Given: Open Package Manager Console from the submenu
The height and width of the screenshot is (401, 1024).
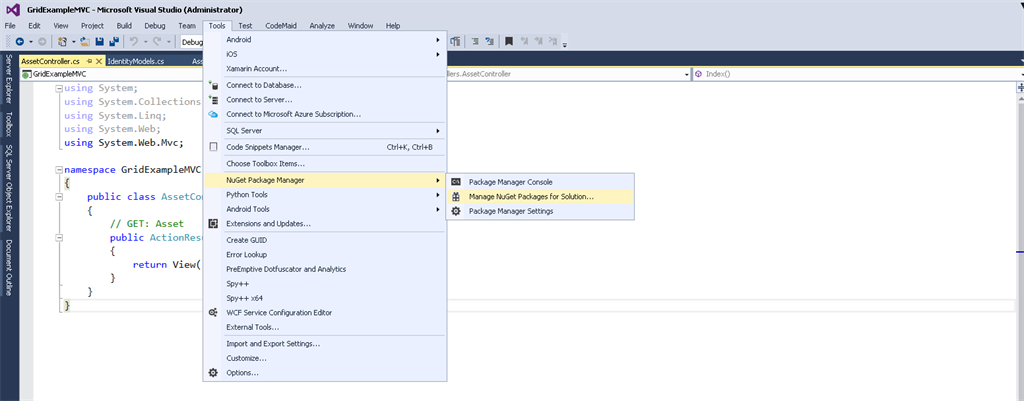Looking at the screenshot, I should (x=510, y=181).
